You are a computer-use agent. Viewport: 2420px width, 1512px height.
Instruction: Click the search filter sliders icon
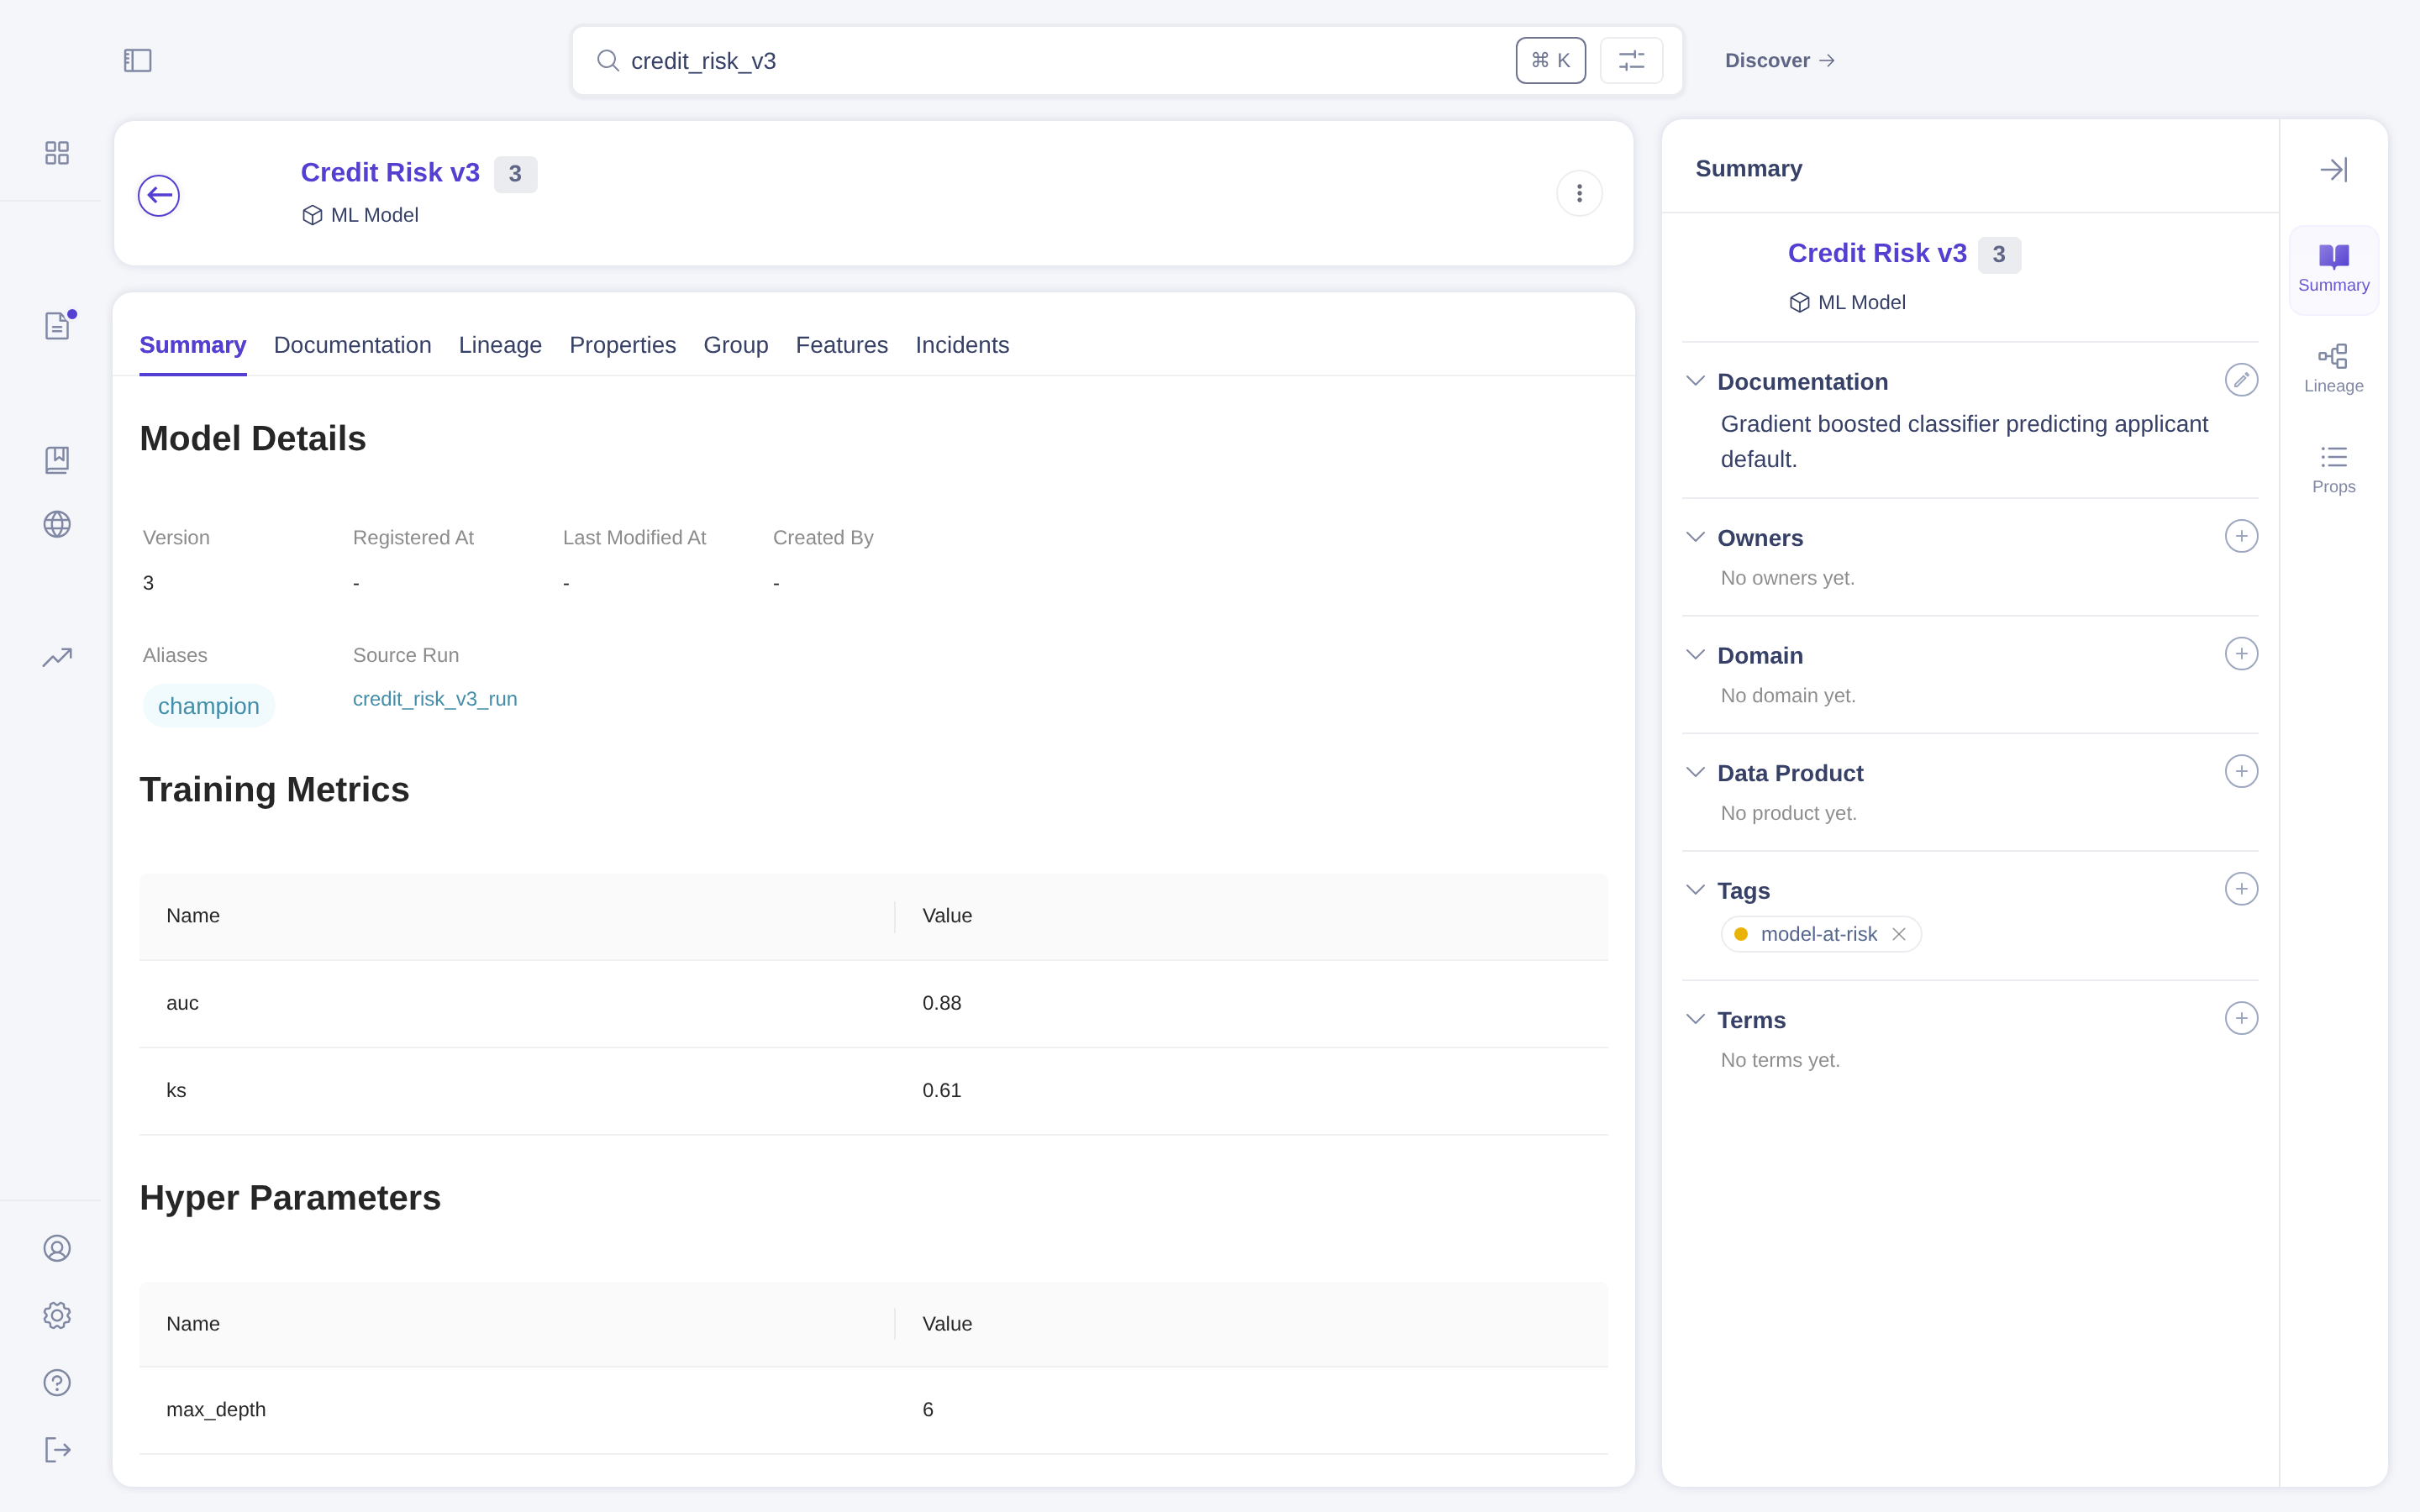[1631, 61]
